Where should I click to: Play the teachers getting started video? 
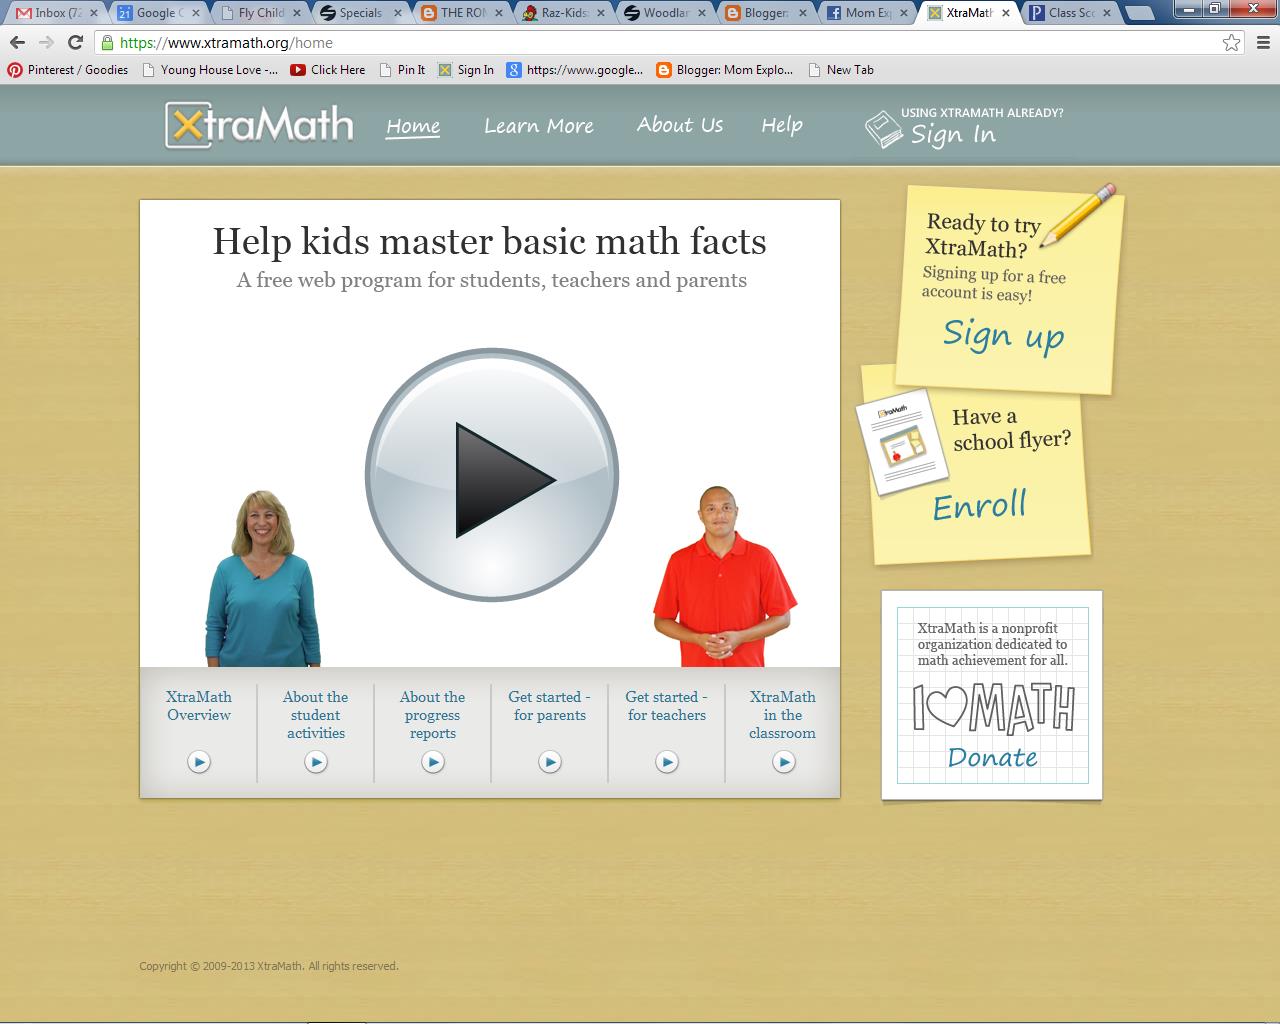click(667, 762)
